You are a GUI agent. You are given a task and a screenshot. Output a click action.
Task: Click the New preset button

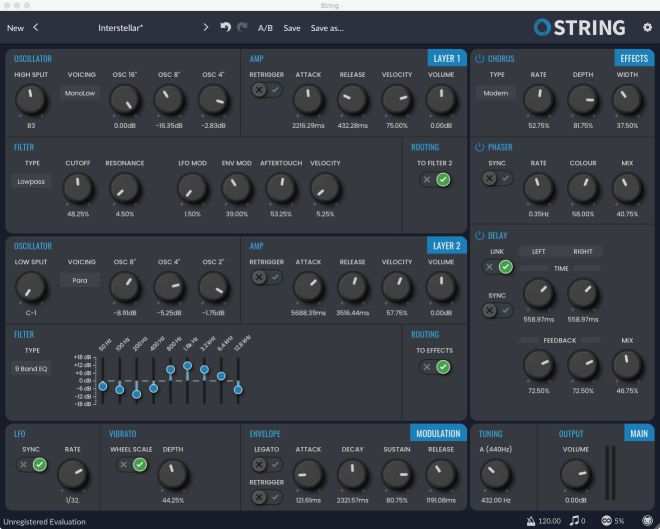coord(16,28)
